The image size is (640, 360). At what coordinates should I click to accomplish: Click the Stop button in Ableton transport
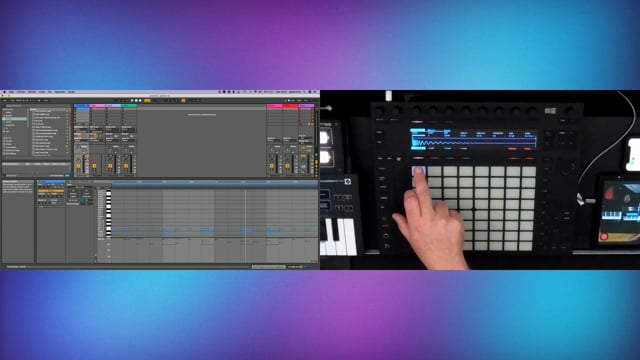[x=136, y=100]
